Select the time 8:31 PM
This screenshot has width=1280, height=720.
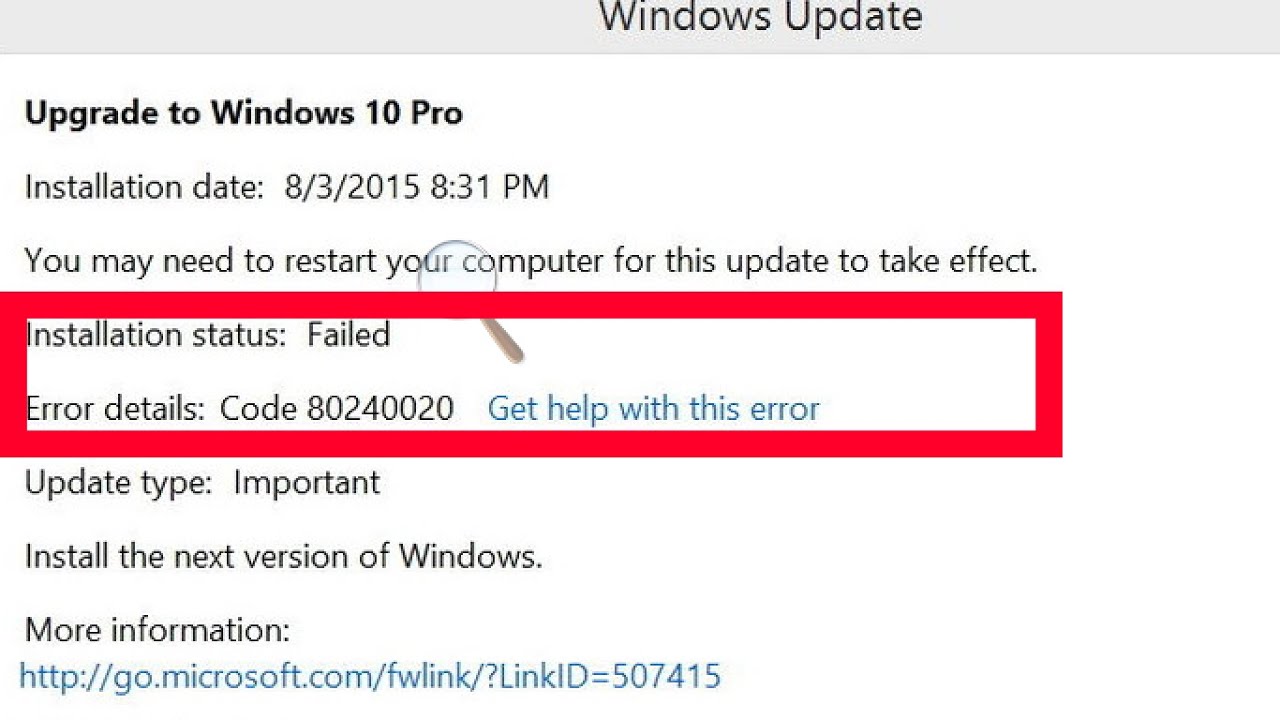pyautogui.click(x=489, y=187)
